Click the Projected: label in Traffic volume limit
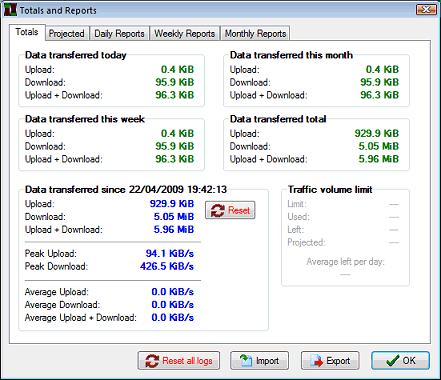The height and width of the screenshot is (380, 441). click(306, 242)
